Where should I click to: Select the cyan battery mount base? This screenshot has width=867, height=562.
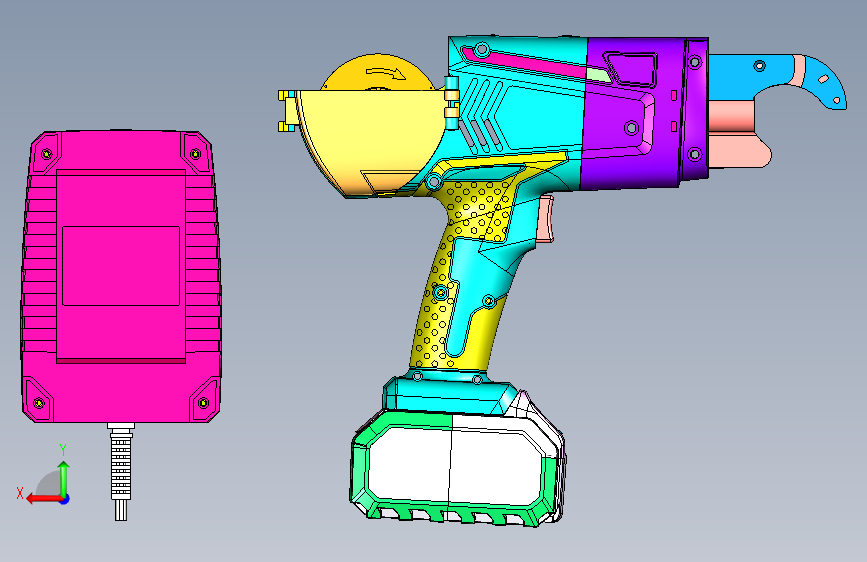click(451, 394)
